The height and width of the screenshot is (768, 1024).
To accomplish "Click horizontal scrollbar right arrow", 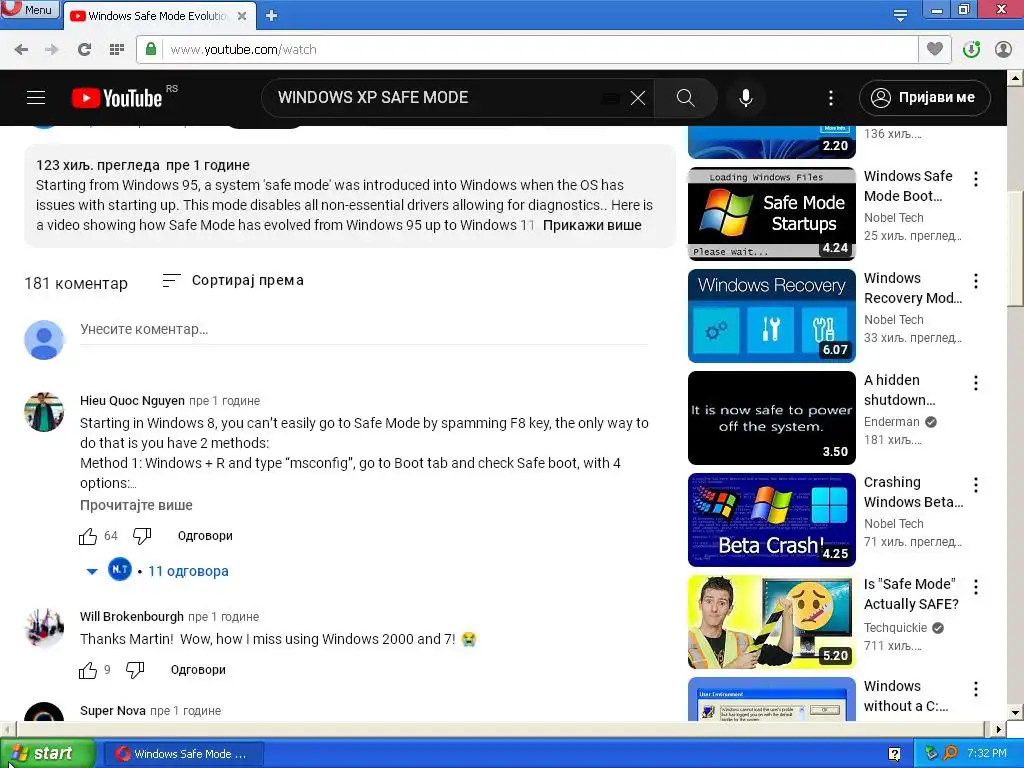I will [999, 729].
